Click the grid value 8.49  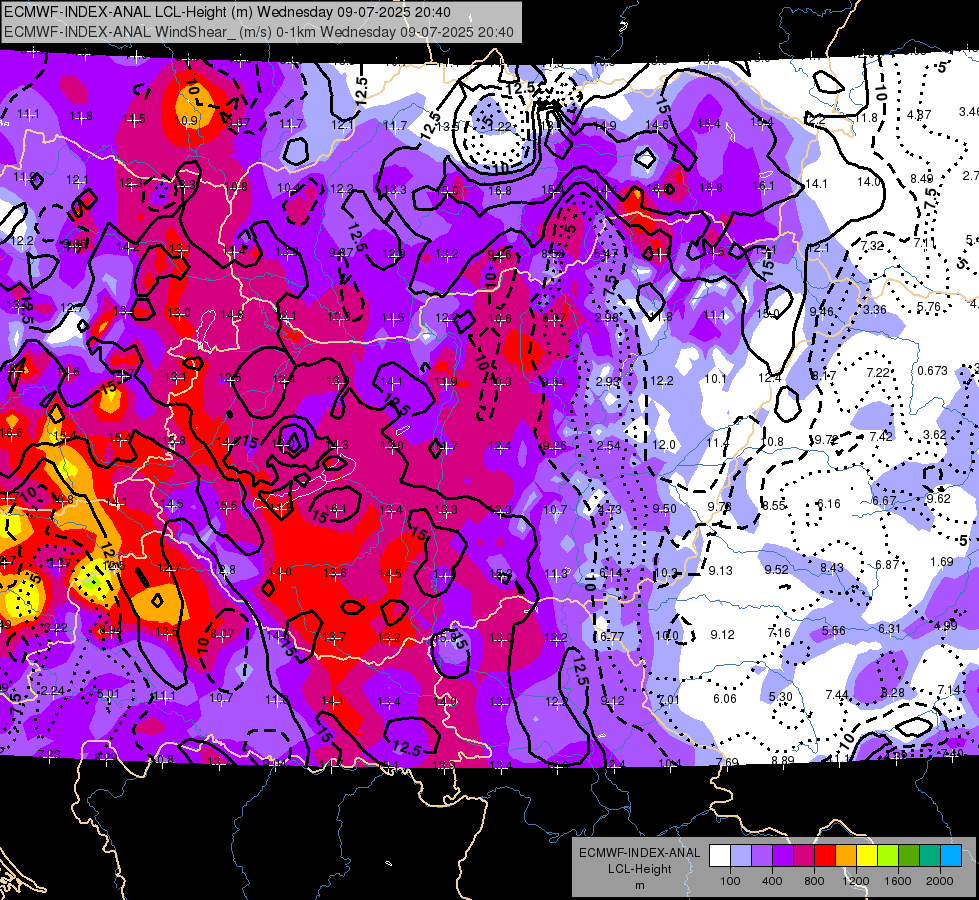tap(922, 179)
